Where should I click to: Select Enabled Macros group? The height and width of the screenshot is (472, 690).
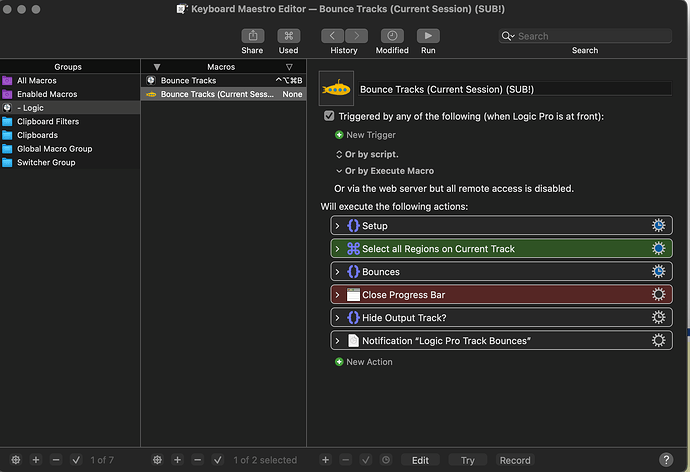(x=70, y=94)
